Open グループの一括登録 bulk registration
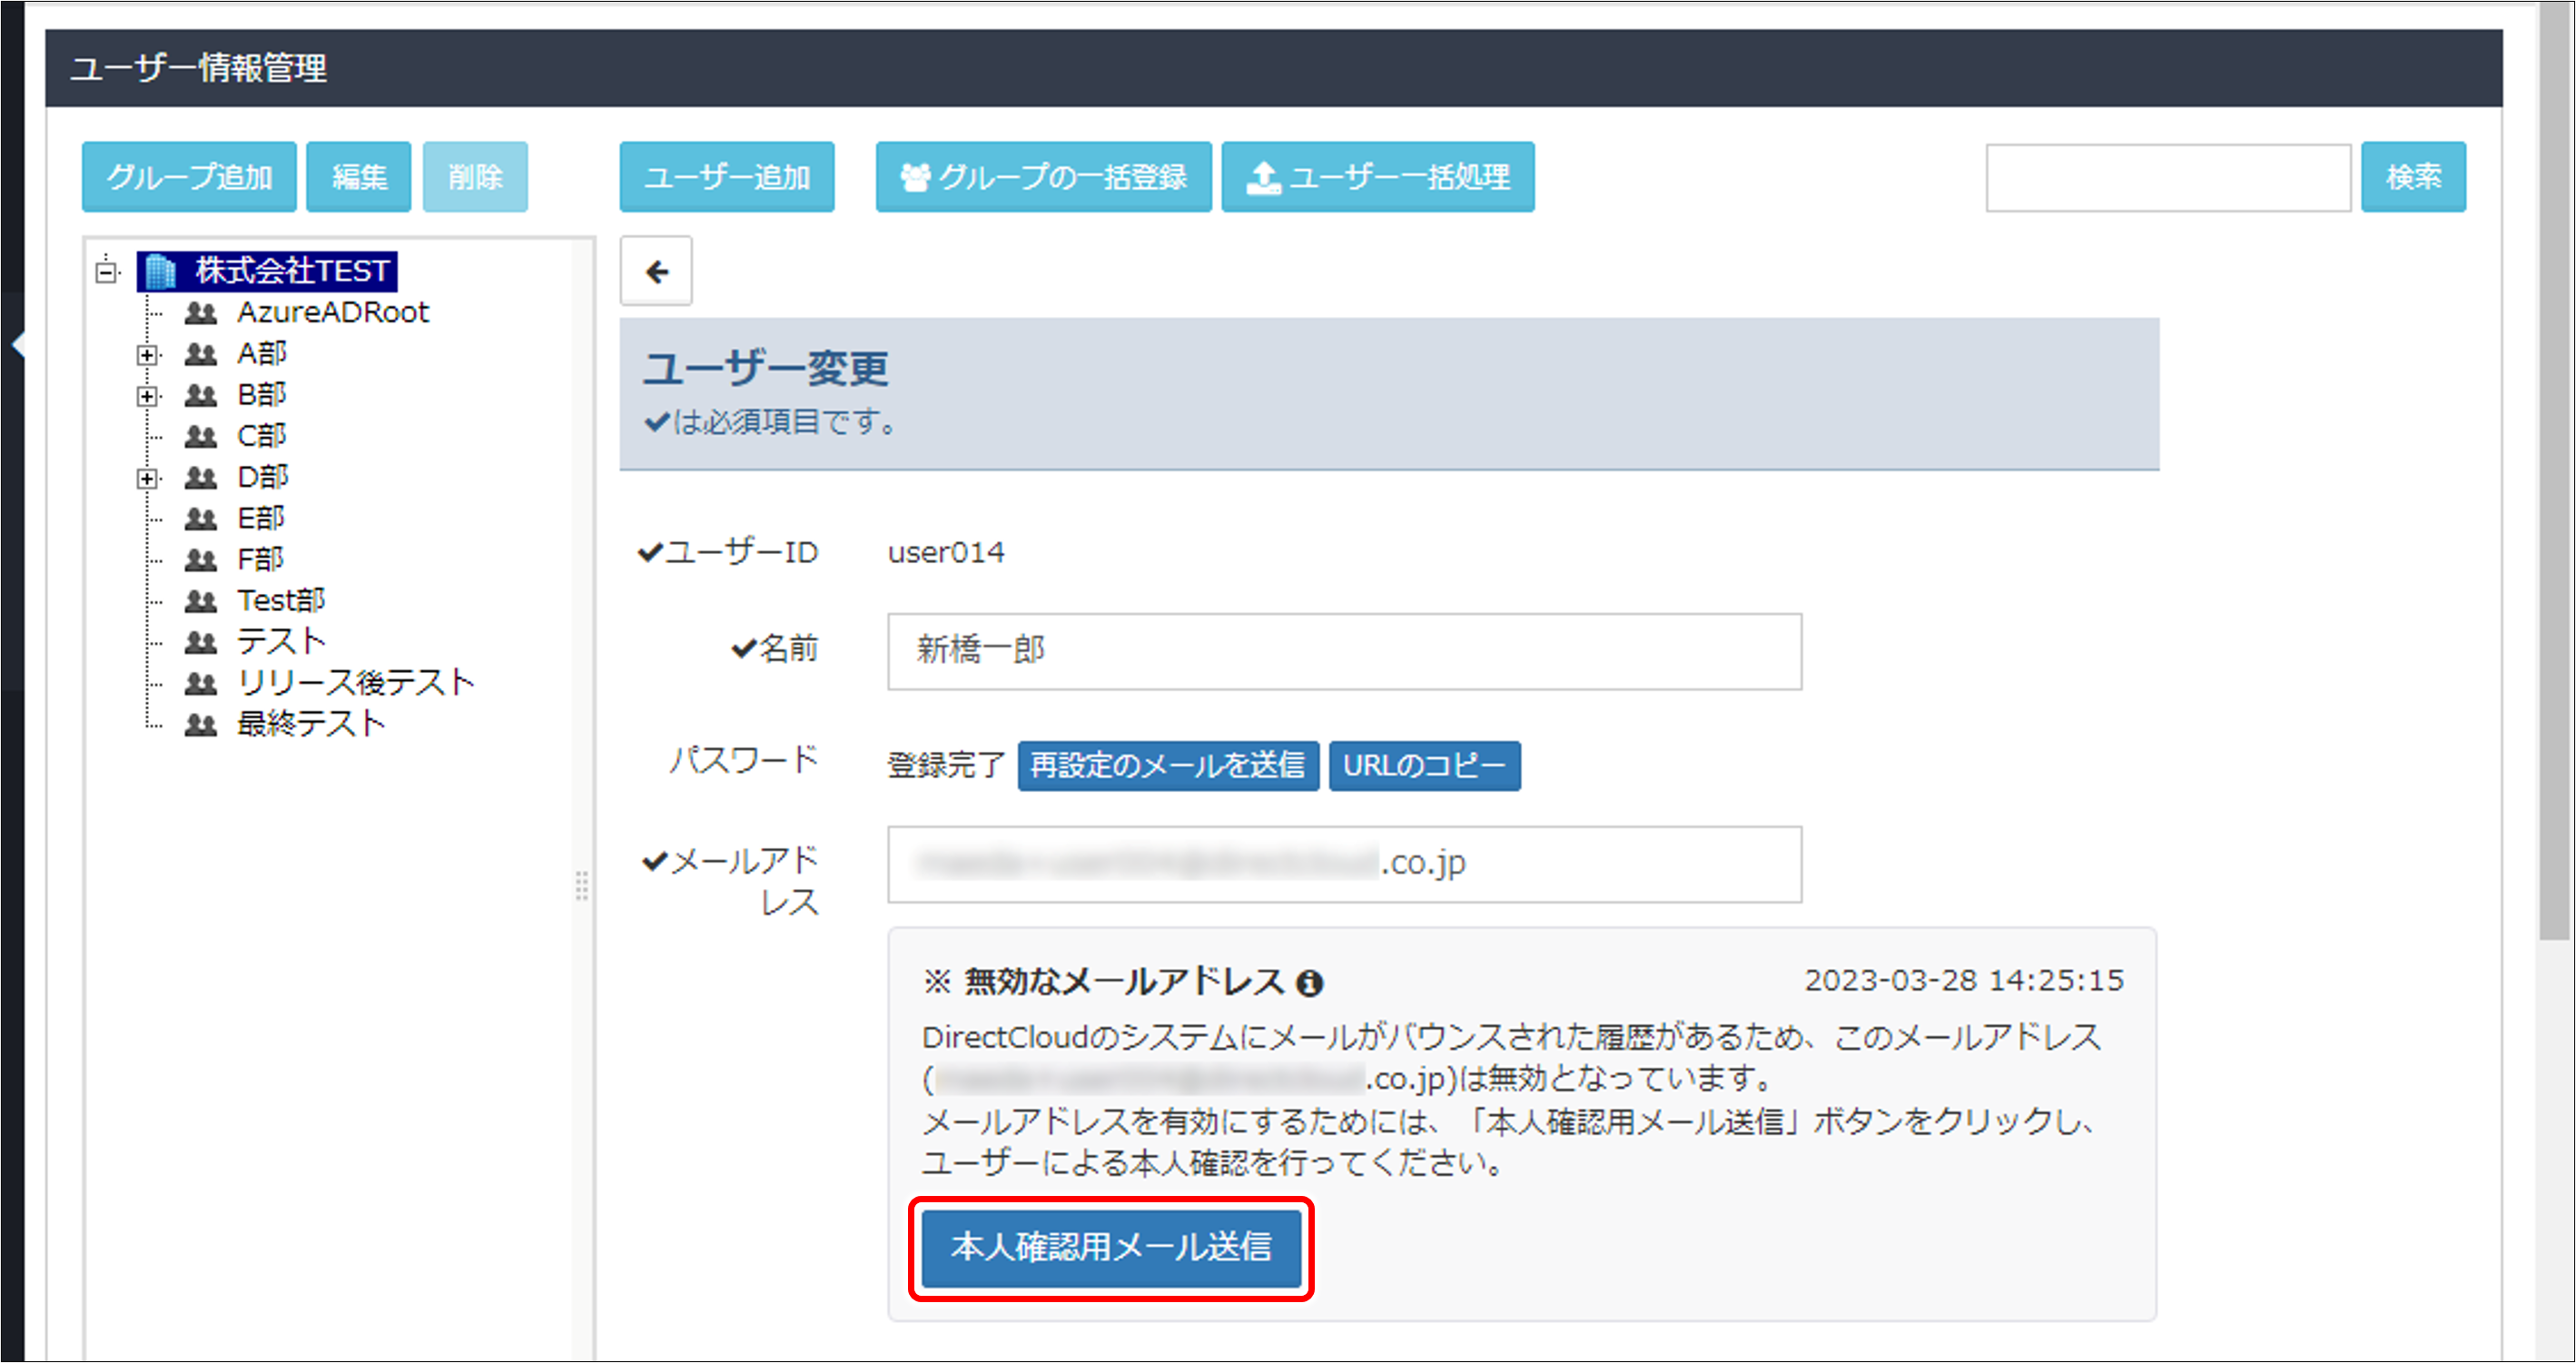This screenshot has height=1363, width=2576. (1043, 177)
